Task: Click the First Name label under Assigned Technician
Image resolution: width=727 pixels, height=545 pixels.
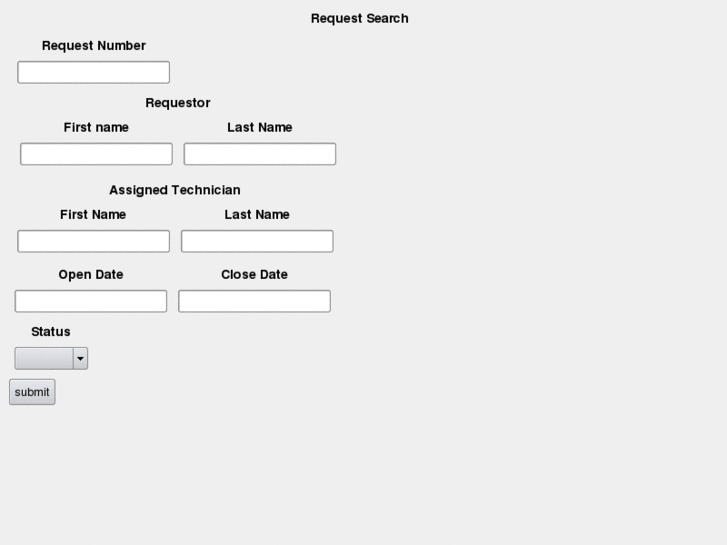Action: click(x=93, y=214)
